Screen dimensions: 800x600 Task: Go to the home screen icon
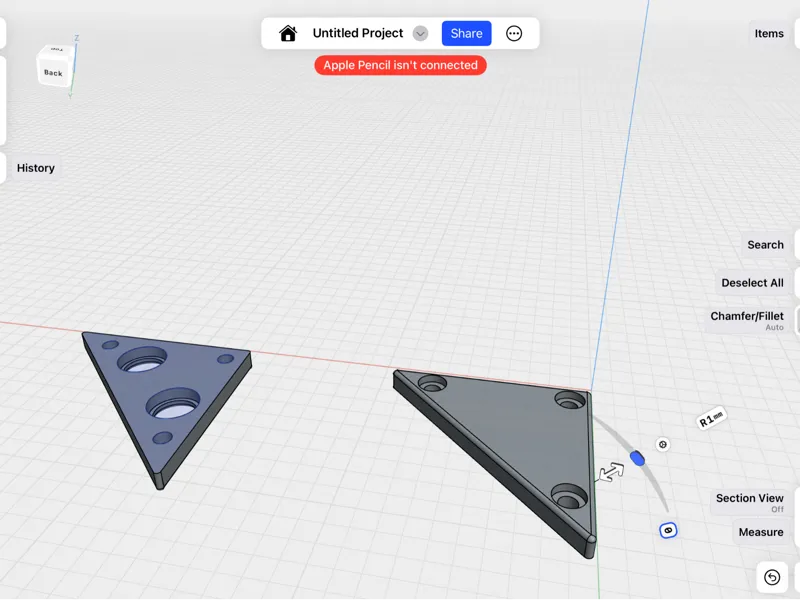[x=288, y=34]
